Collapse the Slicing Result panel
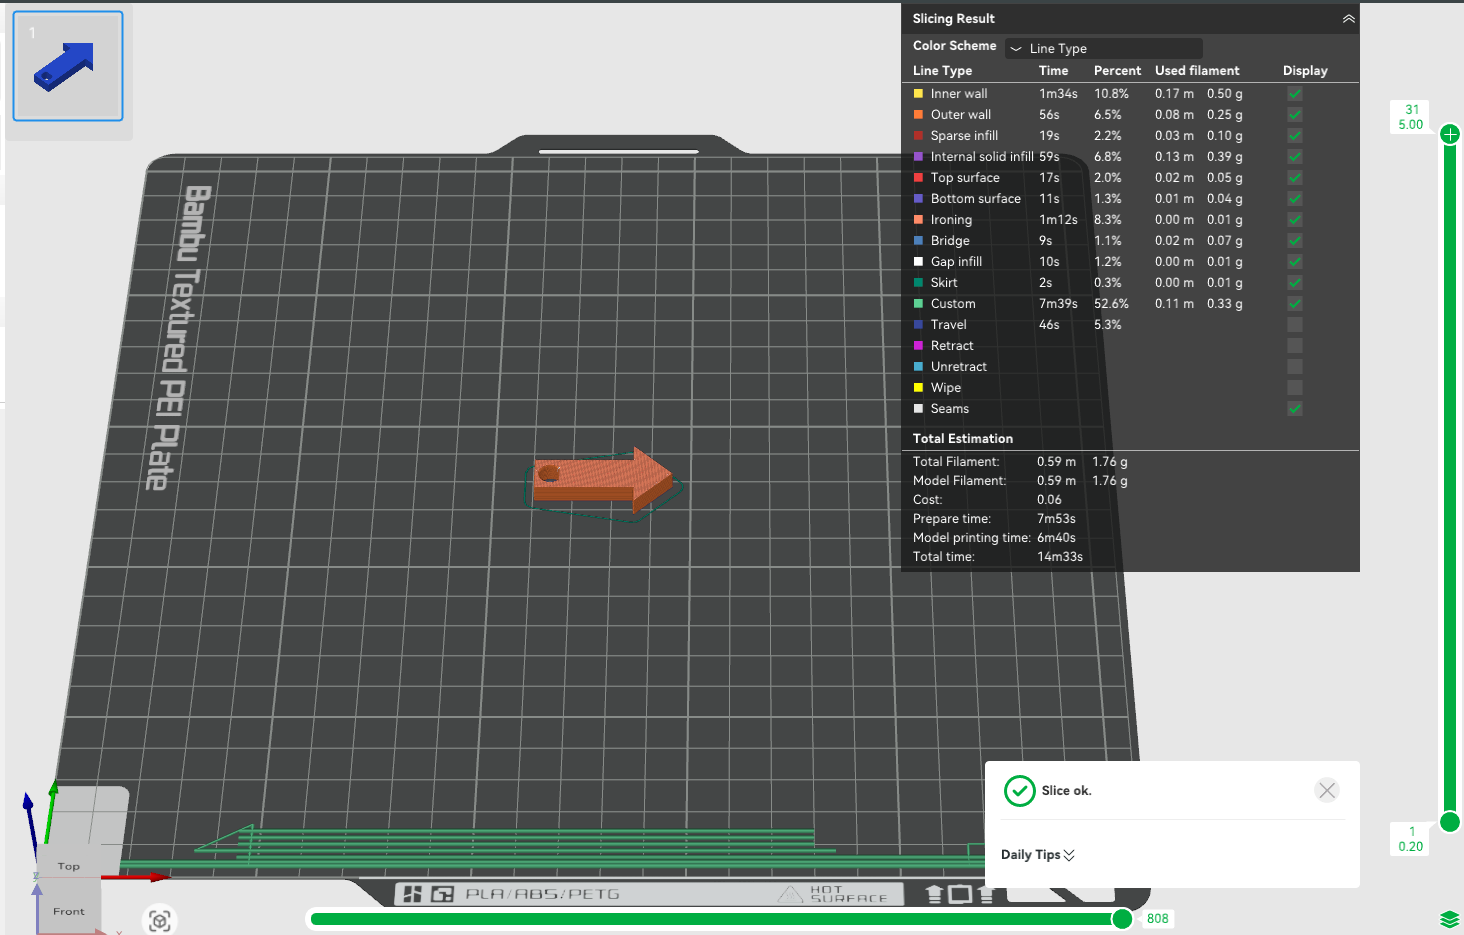Screen dimensions: 1464x935 tap(1348, 19)
